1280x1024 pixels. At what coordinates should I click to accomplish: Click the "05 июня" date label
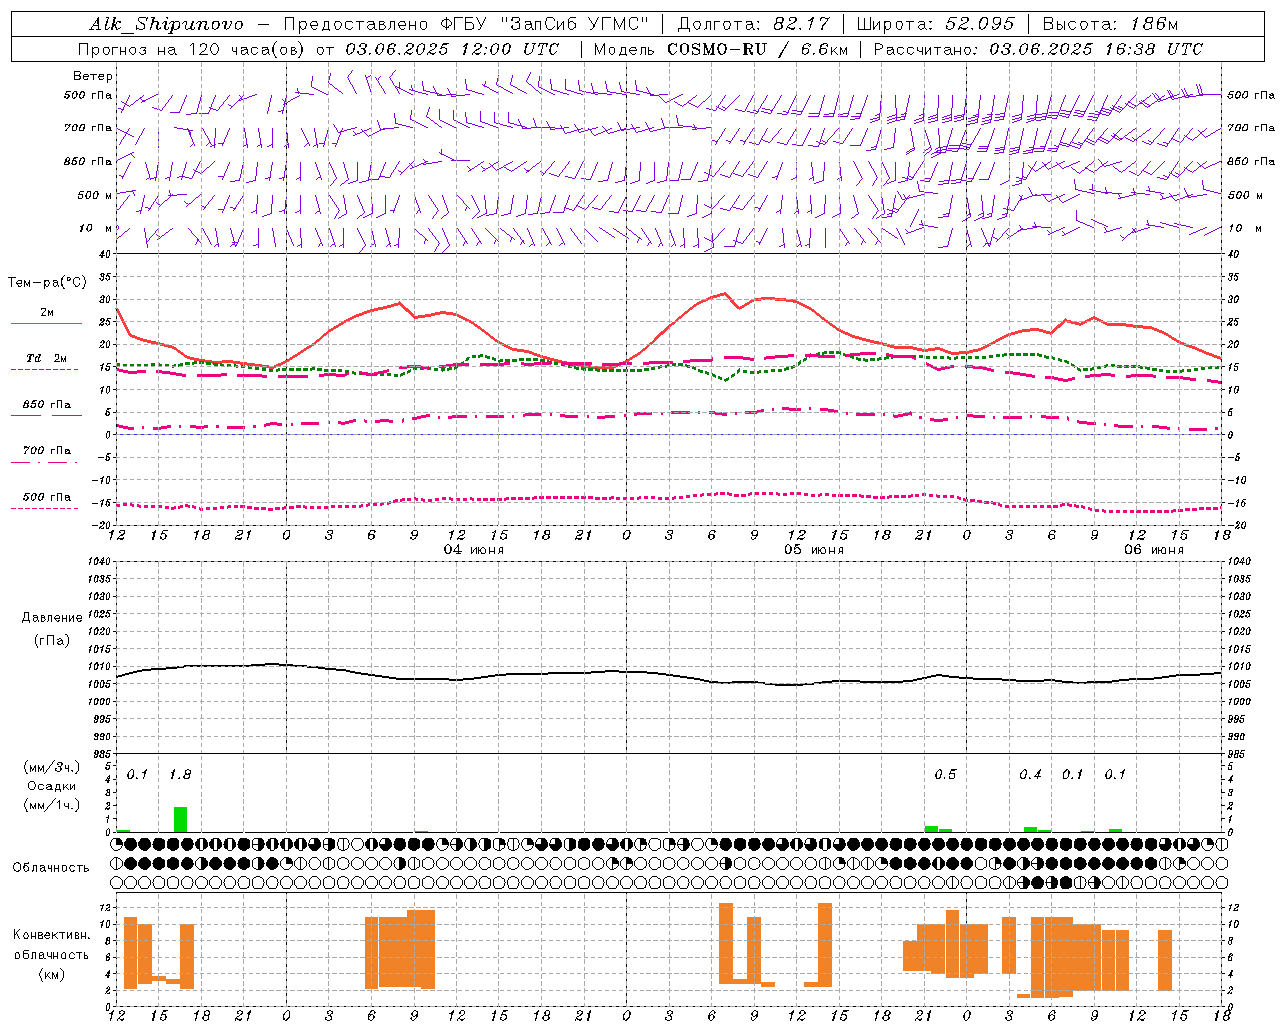pyautogui.click(x=814, y=550)
